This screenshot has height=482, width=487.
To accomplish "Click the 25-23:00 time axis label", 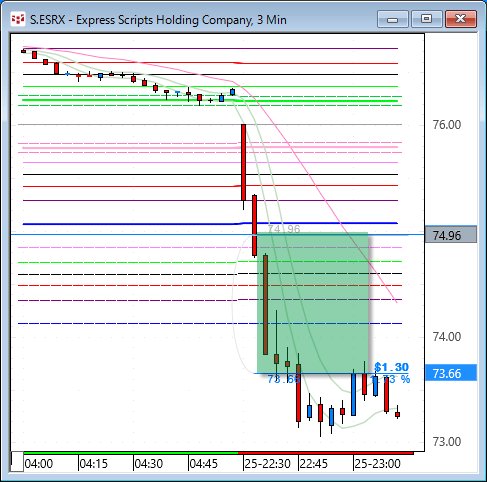I will pyautogui.click(x=377, y=464).
